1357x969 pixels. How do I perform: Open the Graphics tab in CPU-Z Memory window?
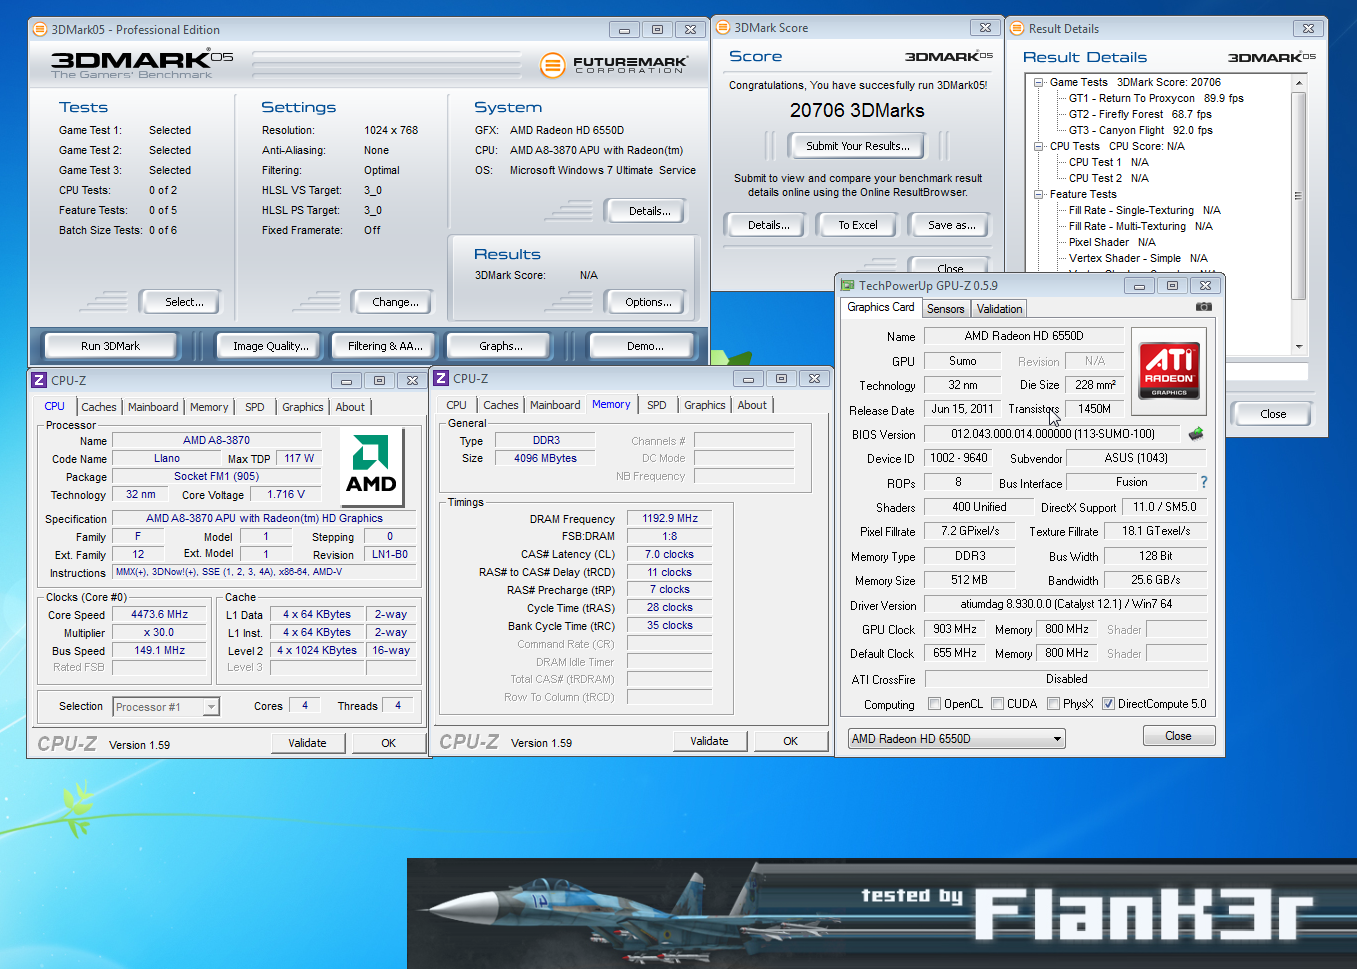pos(704,405)
